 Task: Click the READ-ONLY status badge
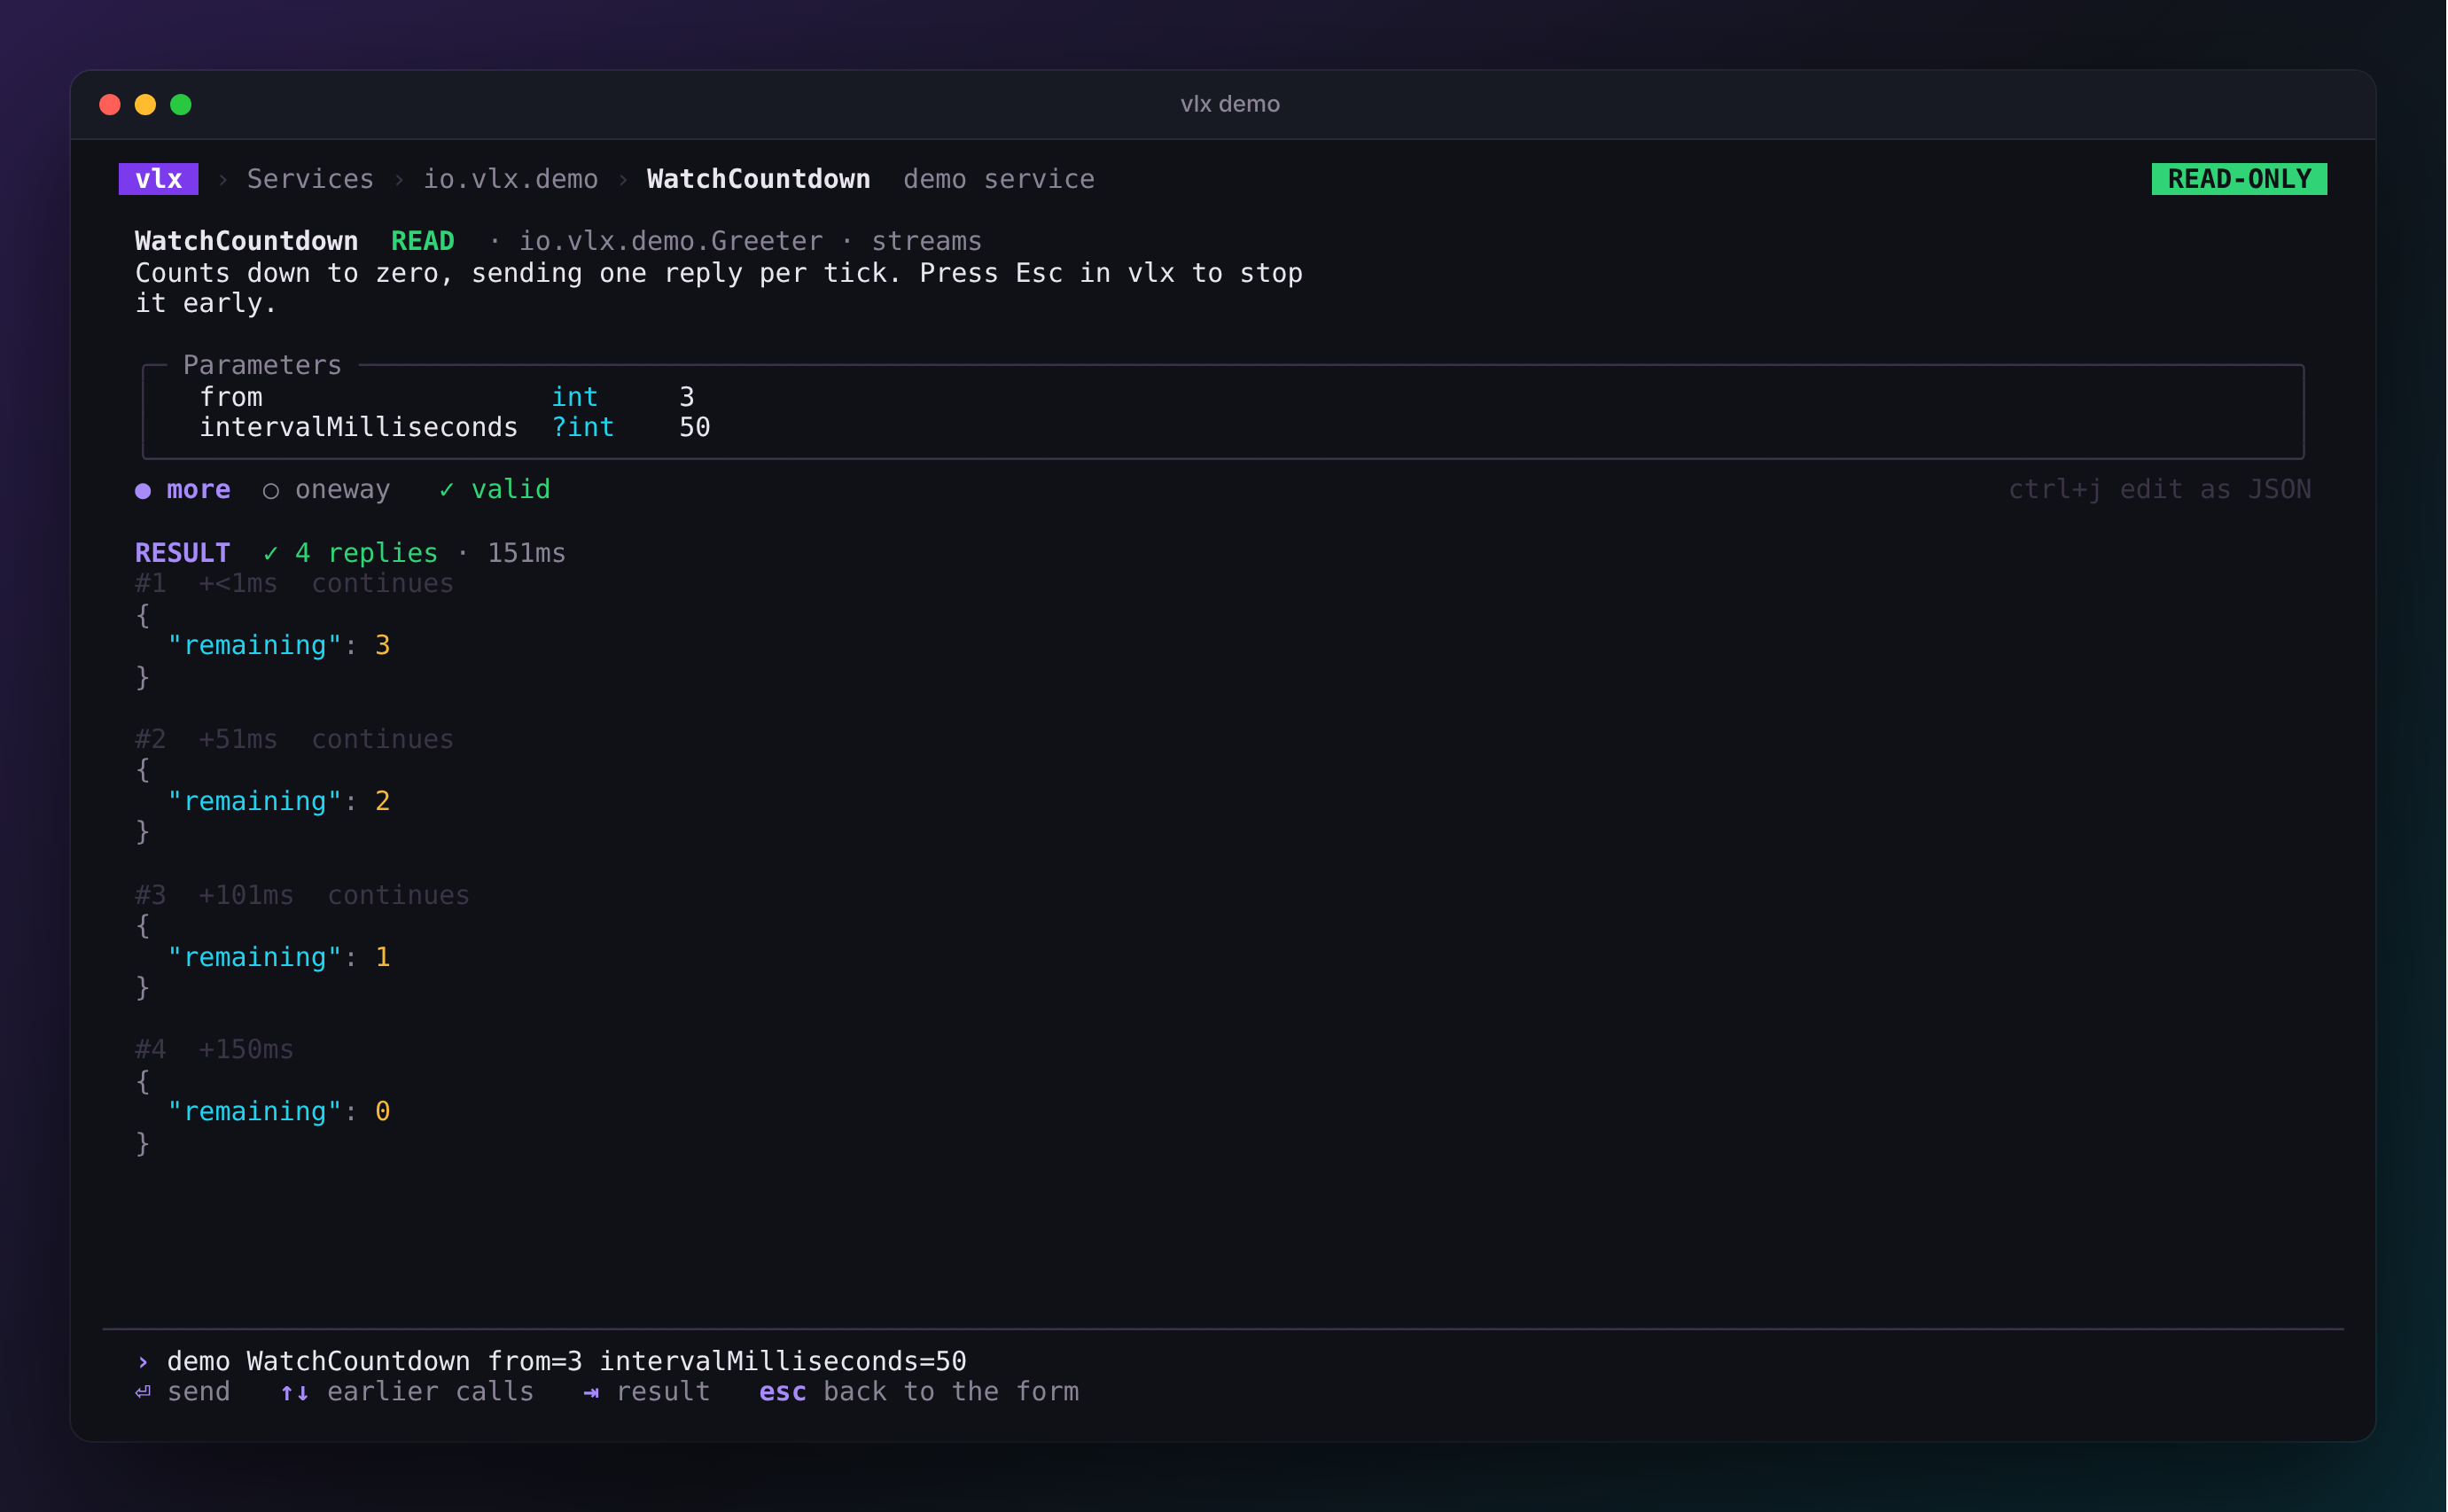tap(2239, 179)
